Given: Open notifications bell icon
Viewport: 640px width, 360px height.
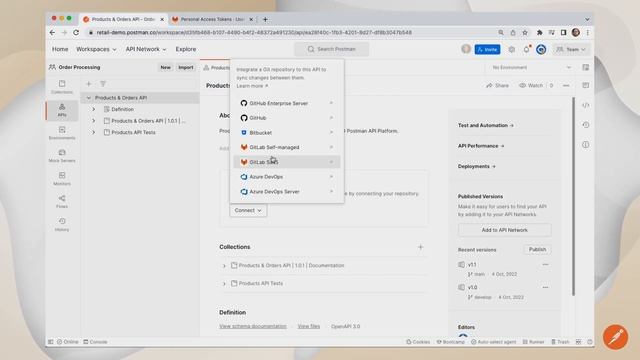Looking at the screenshot, I should 527,49.
